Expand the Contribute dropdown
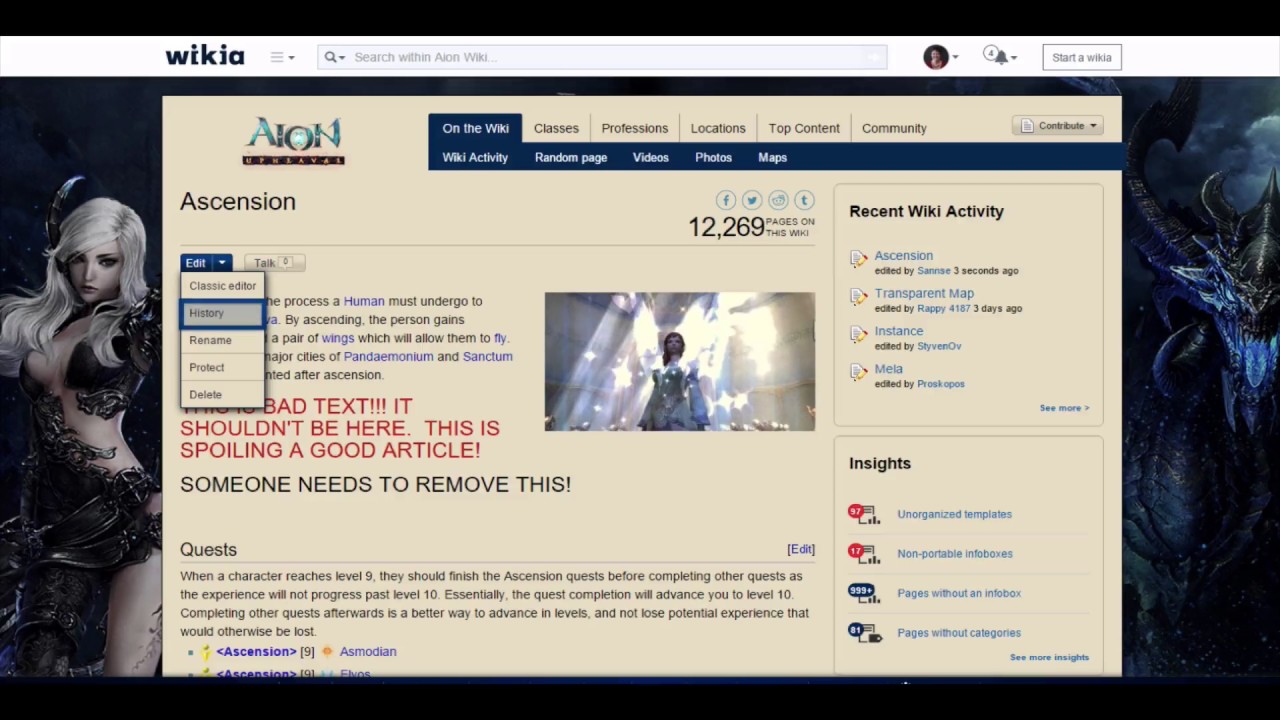Image resolution: width=1280 pixels, height=720 pixels. pos(1058,126)
